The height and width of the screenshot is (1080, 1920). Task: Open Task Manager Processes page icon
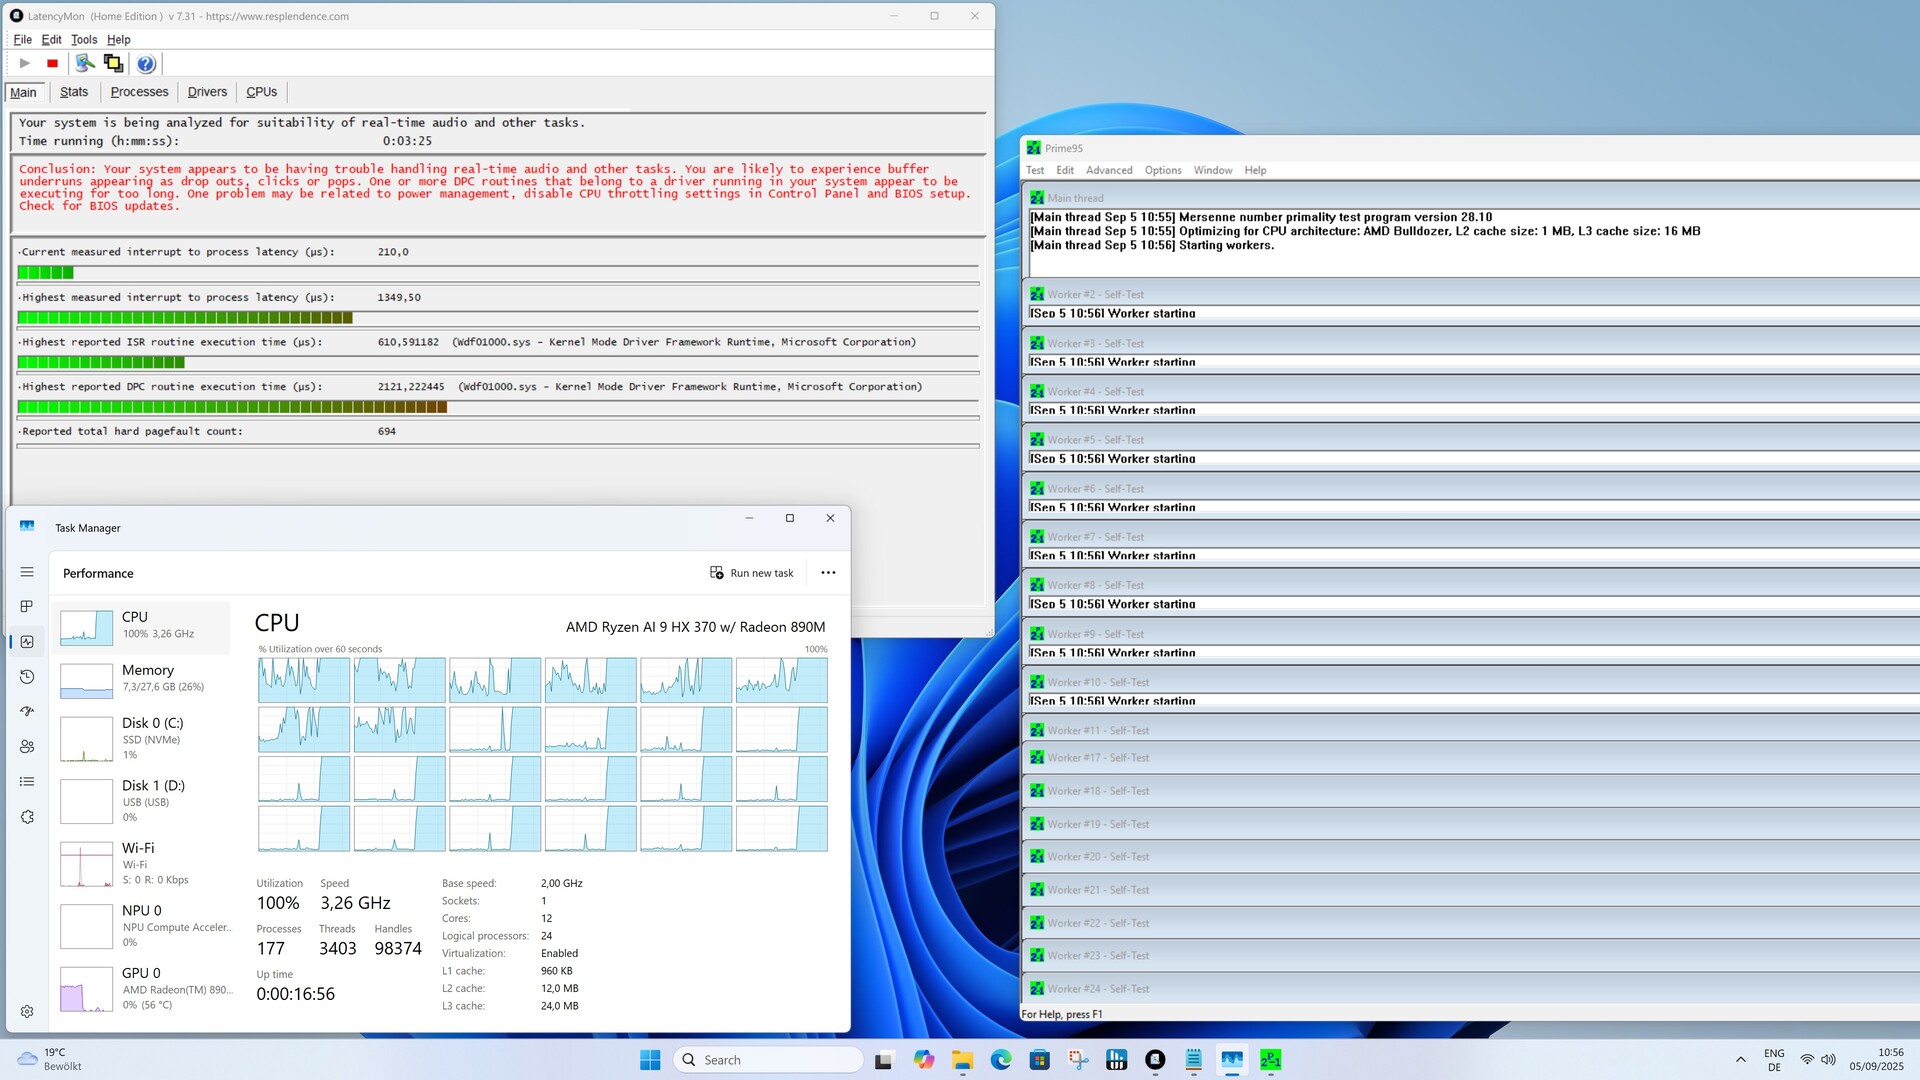point(27,607)
